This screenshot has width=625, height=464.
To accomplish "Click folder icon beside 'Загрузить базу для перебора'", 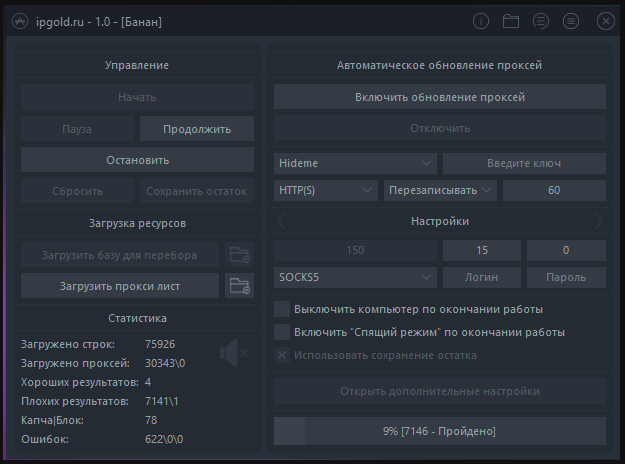I will [239, 255].
